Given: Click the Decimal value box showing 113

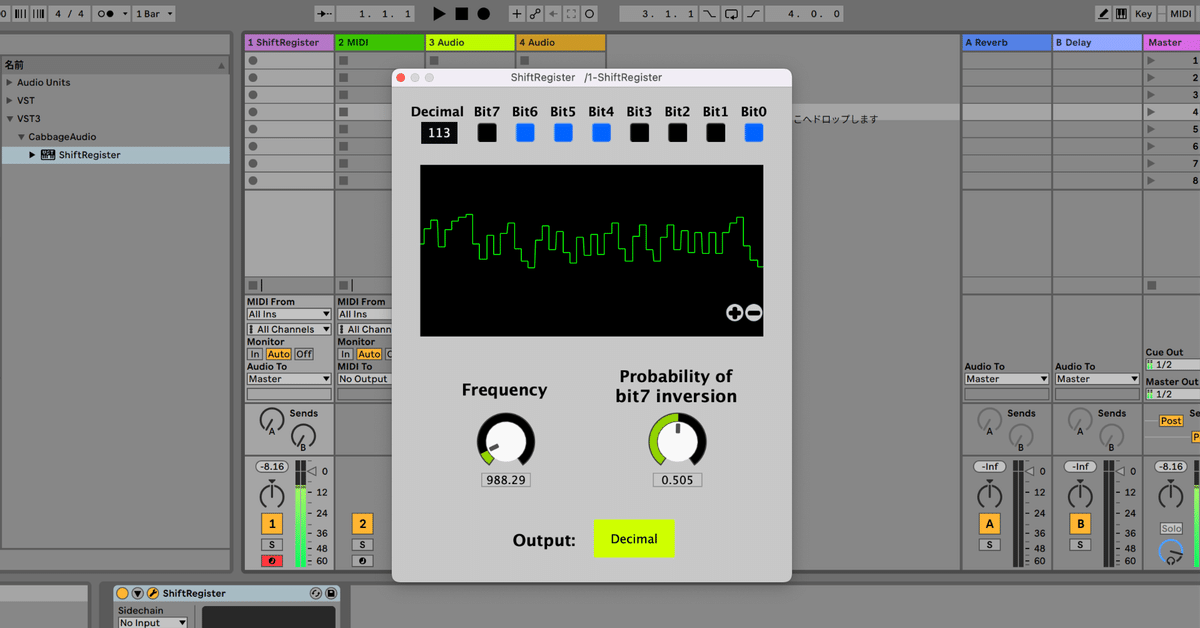Looking at the screenshot, I should pyautogui.click(x=439, y=132).
